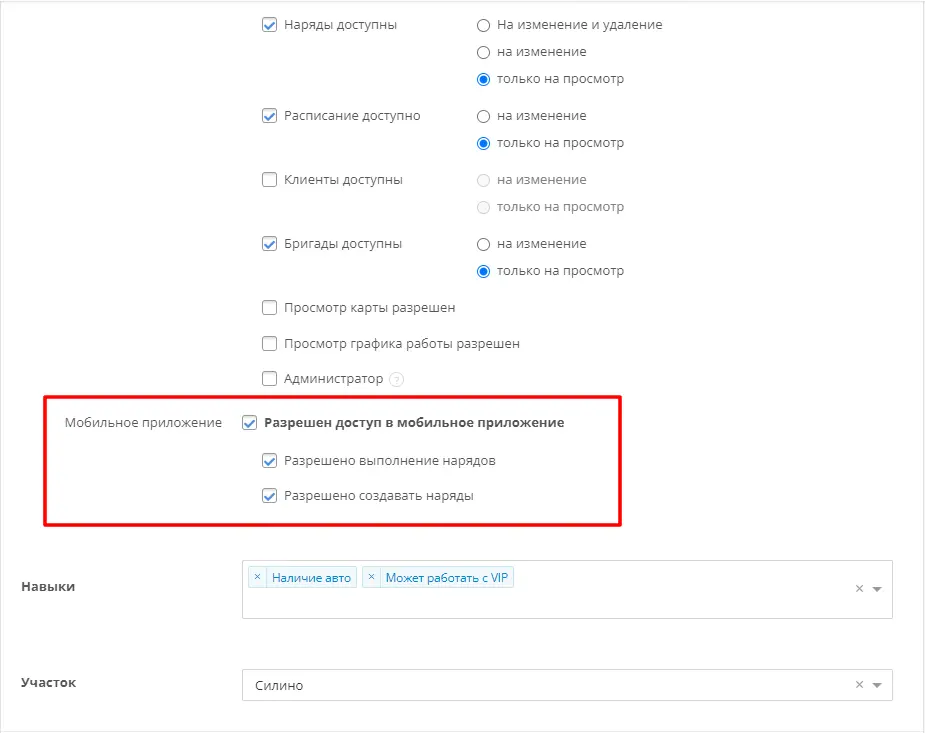Remove the 'Может работать с VIP' tag
This screenshot has width=925, height=733.
pyautogui.click(x=371, y=577)
